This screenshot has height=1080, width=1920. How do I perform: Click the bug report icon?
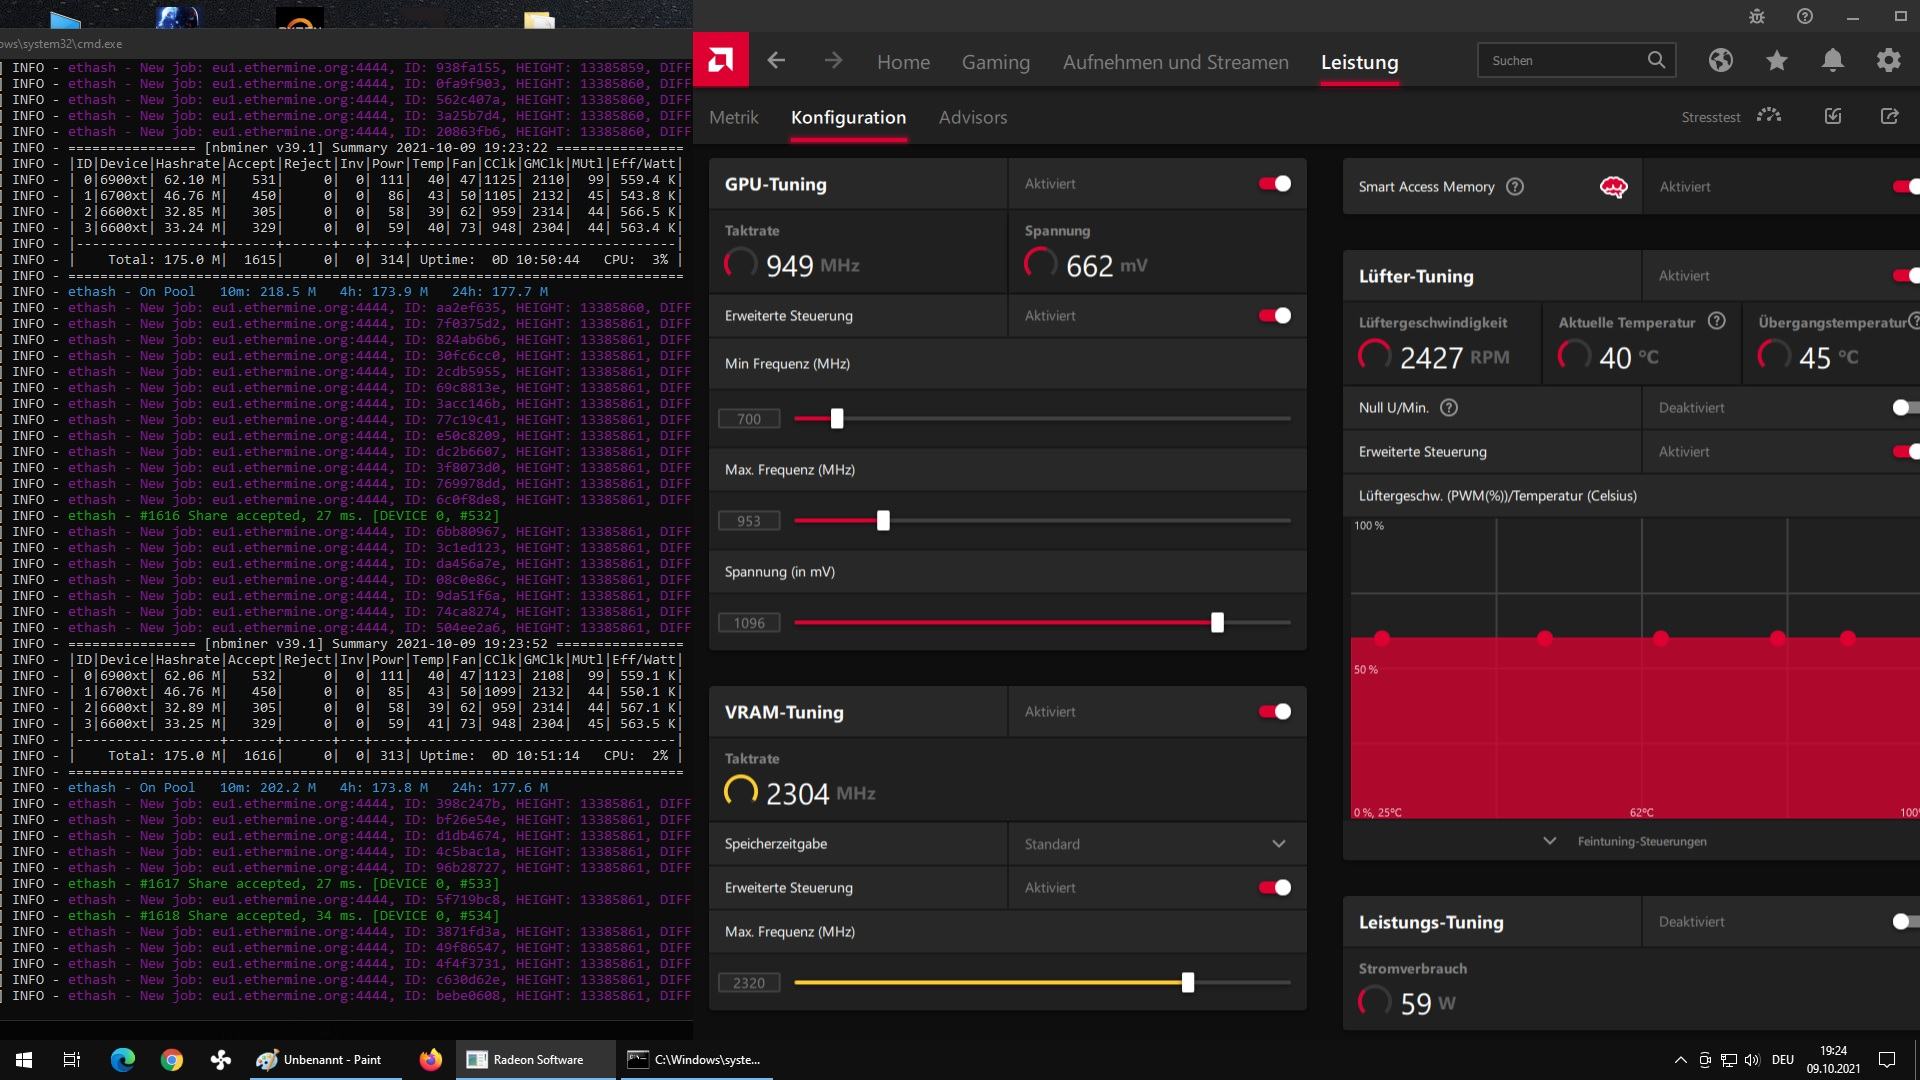click(x=1757, y=16)
